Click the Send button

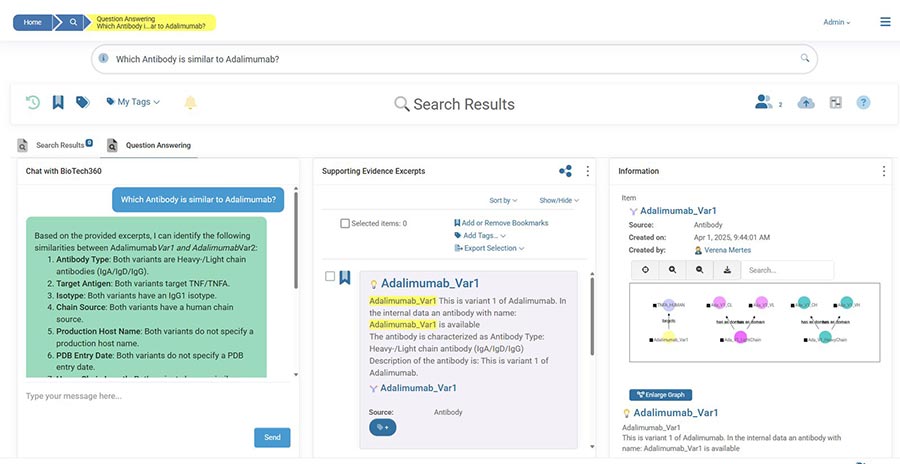tap(272, 438)
